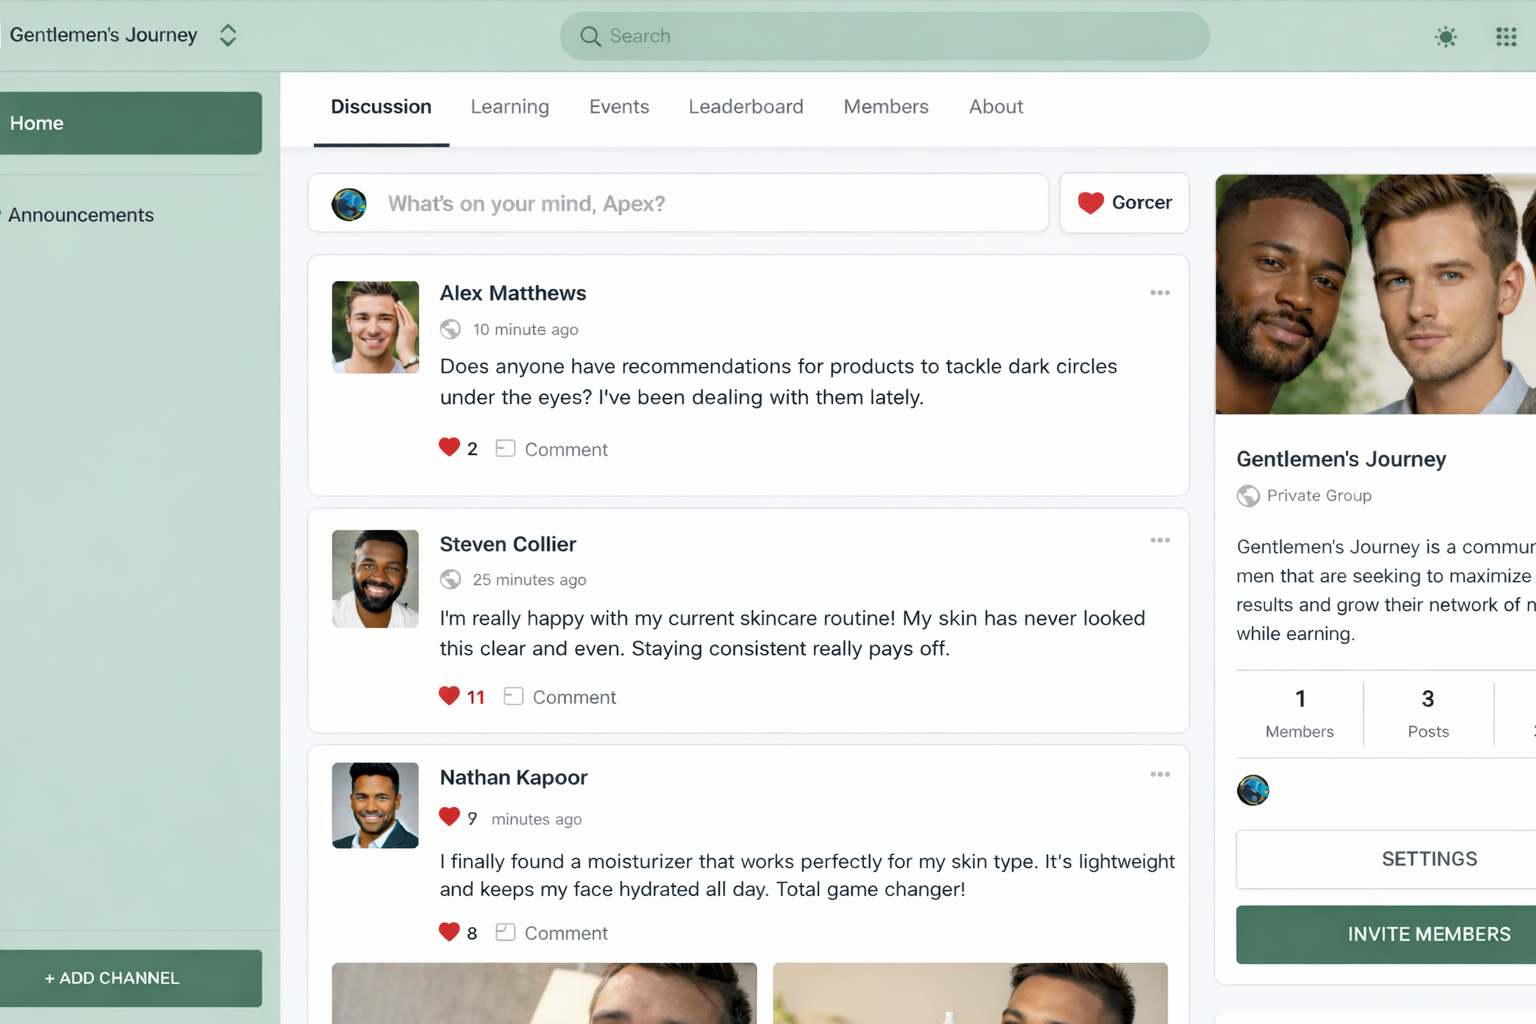The image size is (1536, 1024).
Task: Open options menu on Steven Collier's post
Action: pyautogui.click(x=1160, y=540)
